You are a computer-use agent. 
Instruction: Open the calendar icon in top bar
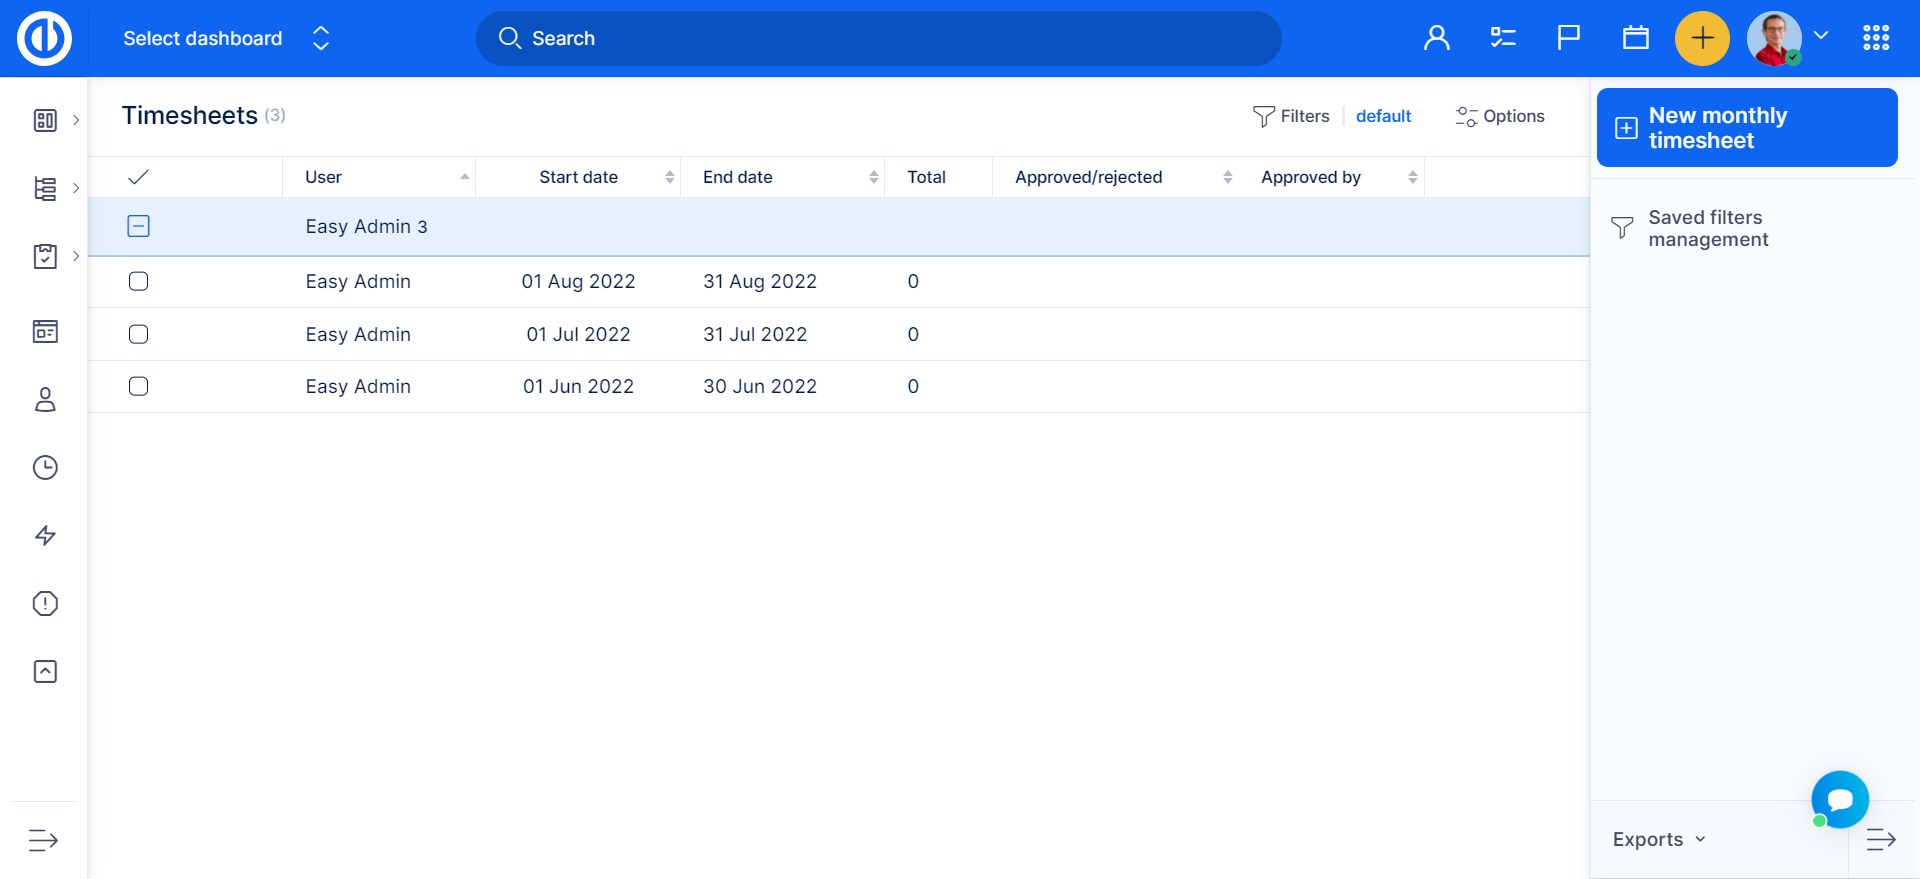(x=1636, y=38)
